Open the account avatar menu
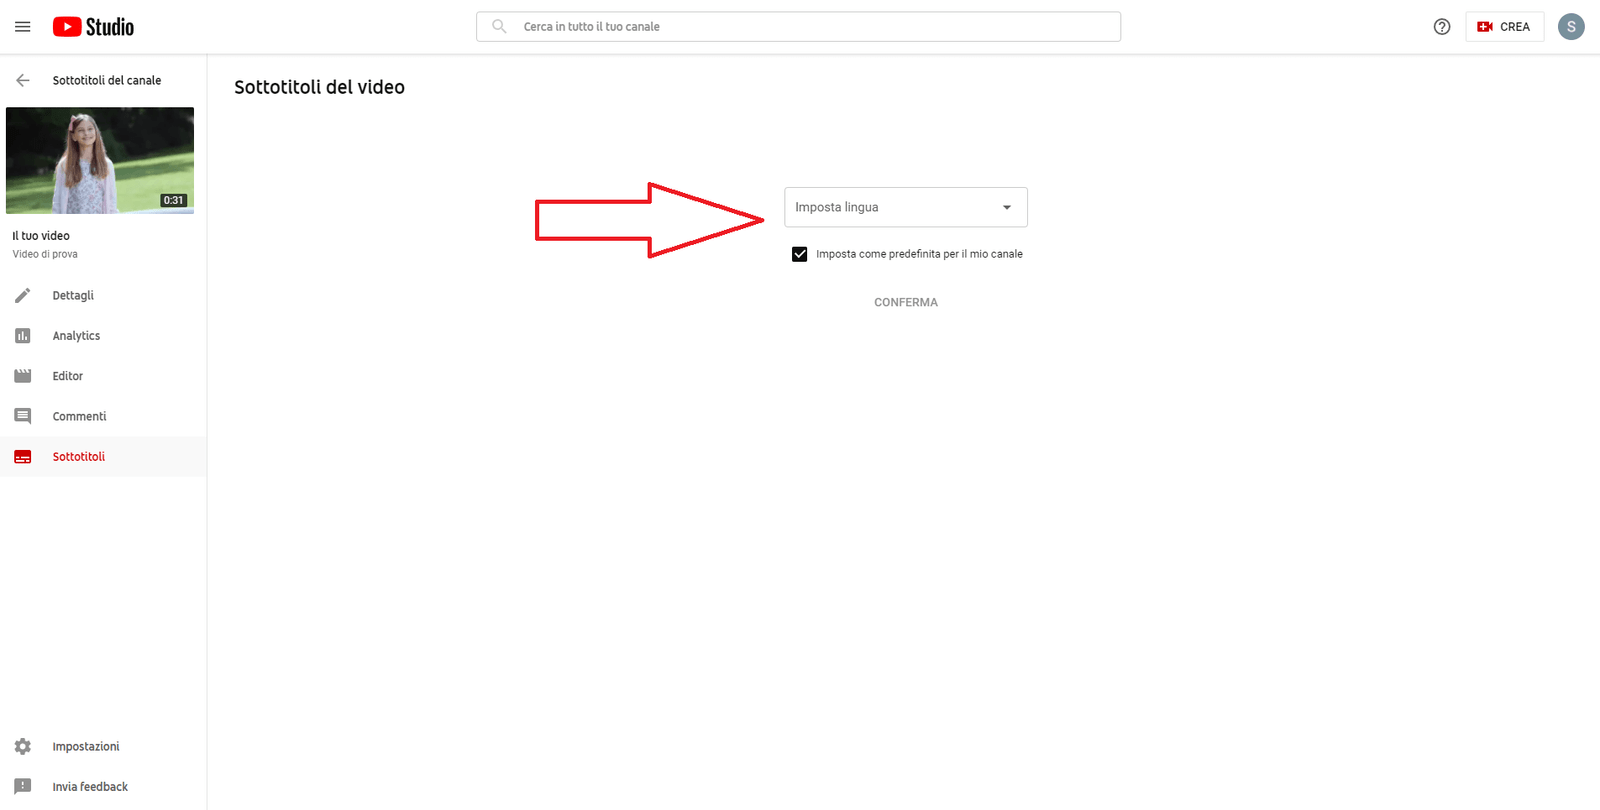 (1570, 27)
